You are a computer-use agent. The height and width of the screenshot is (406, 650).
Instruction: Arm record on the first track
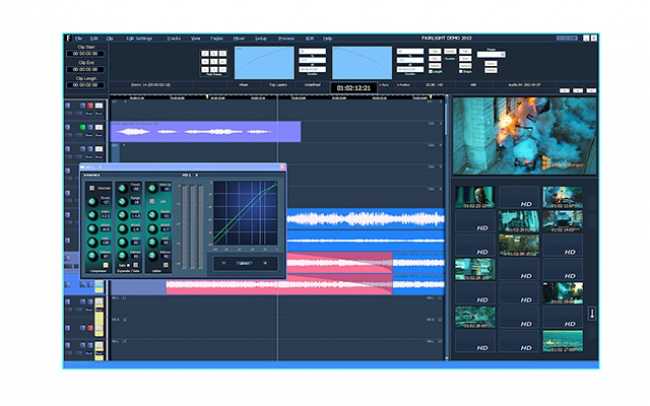pos(90,106)
